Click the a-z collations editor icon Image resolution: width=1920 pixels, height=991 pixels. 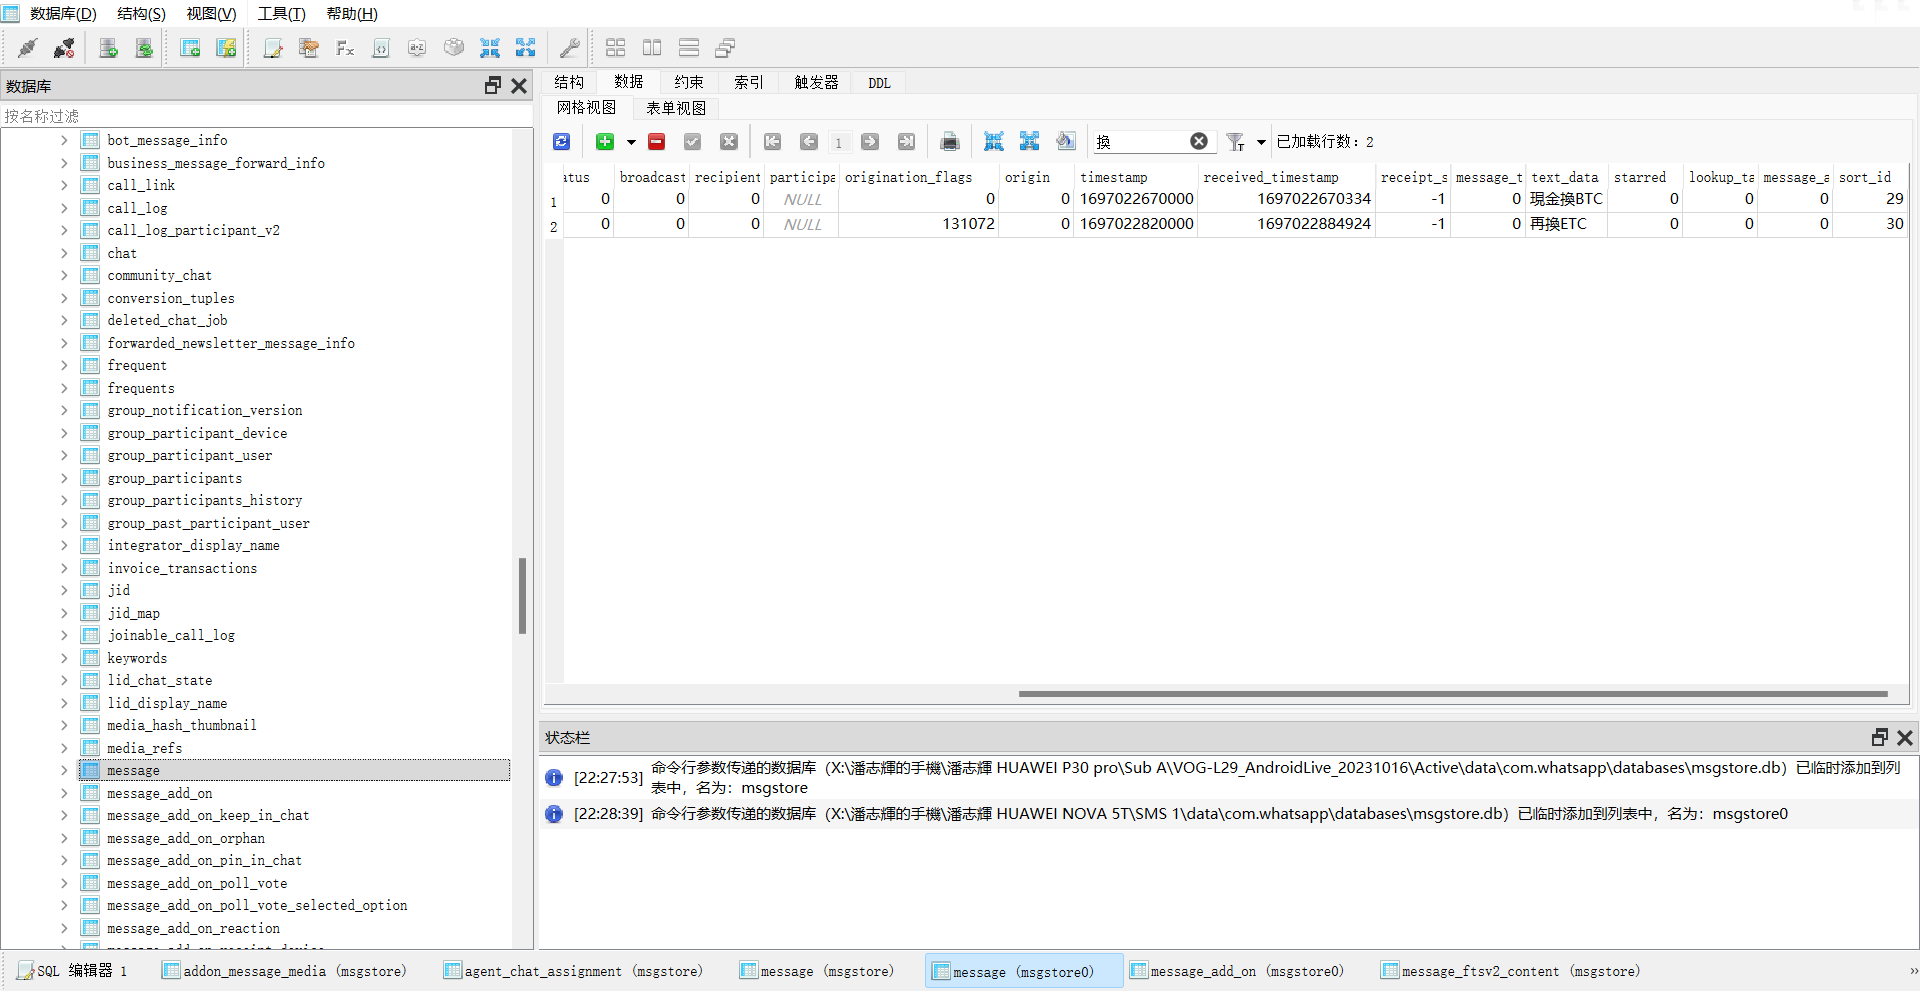pyautogui.click(x=417, y=48)
